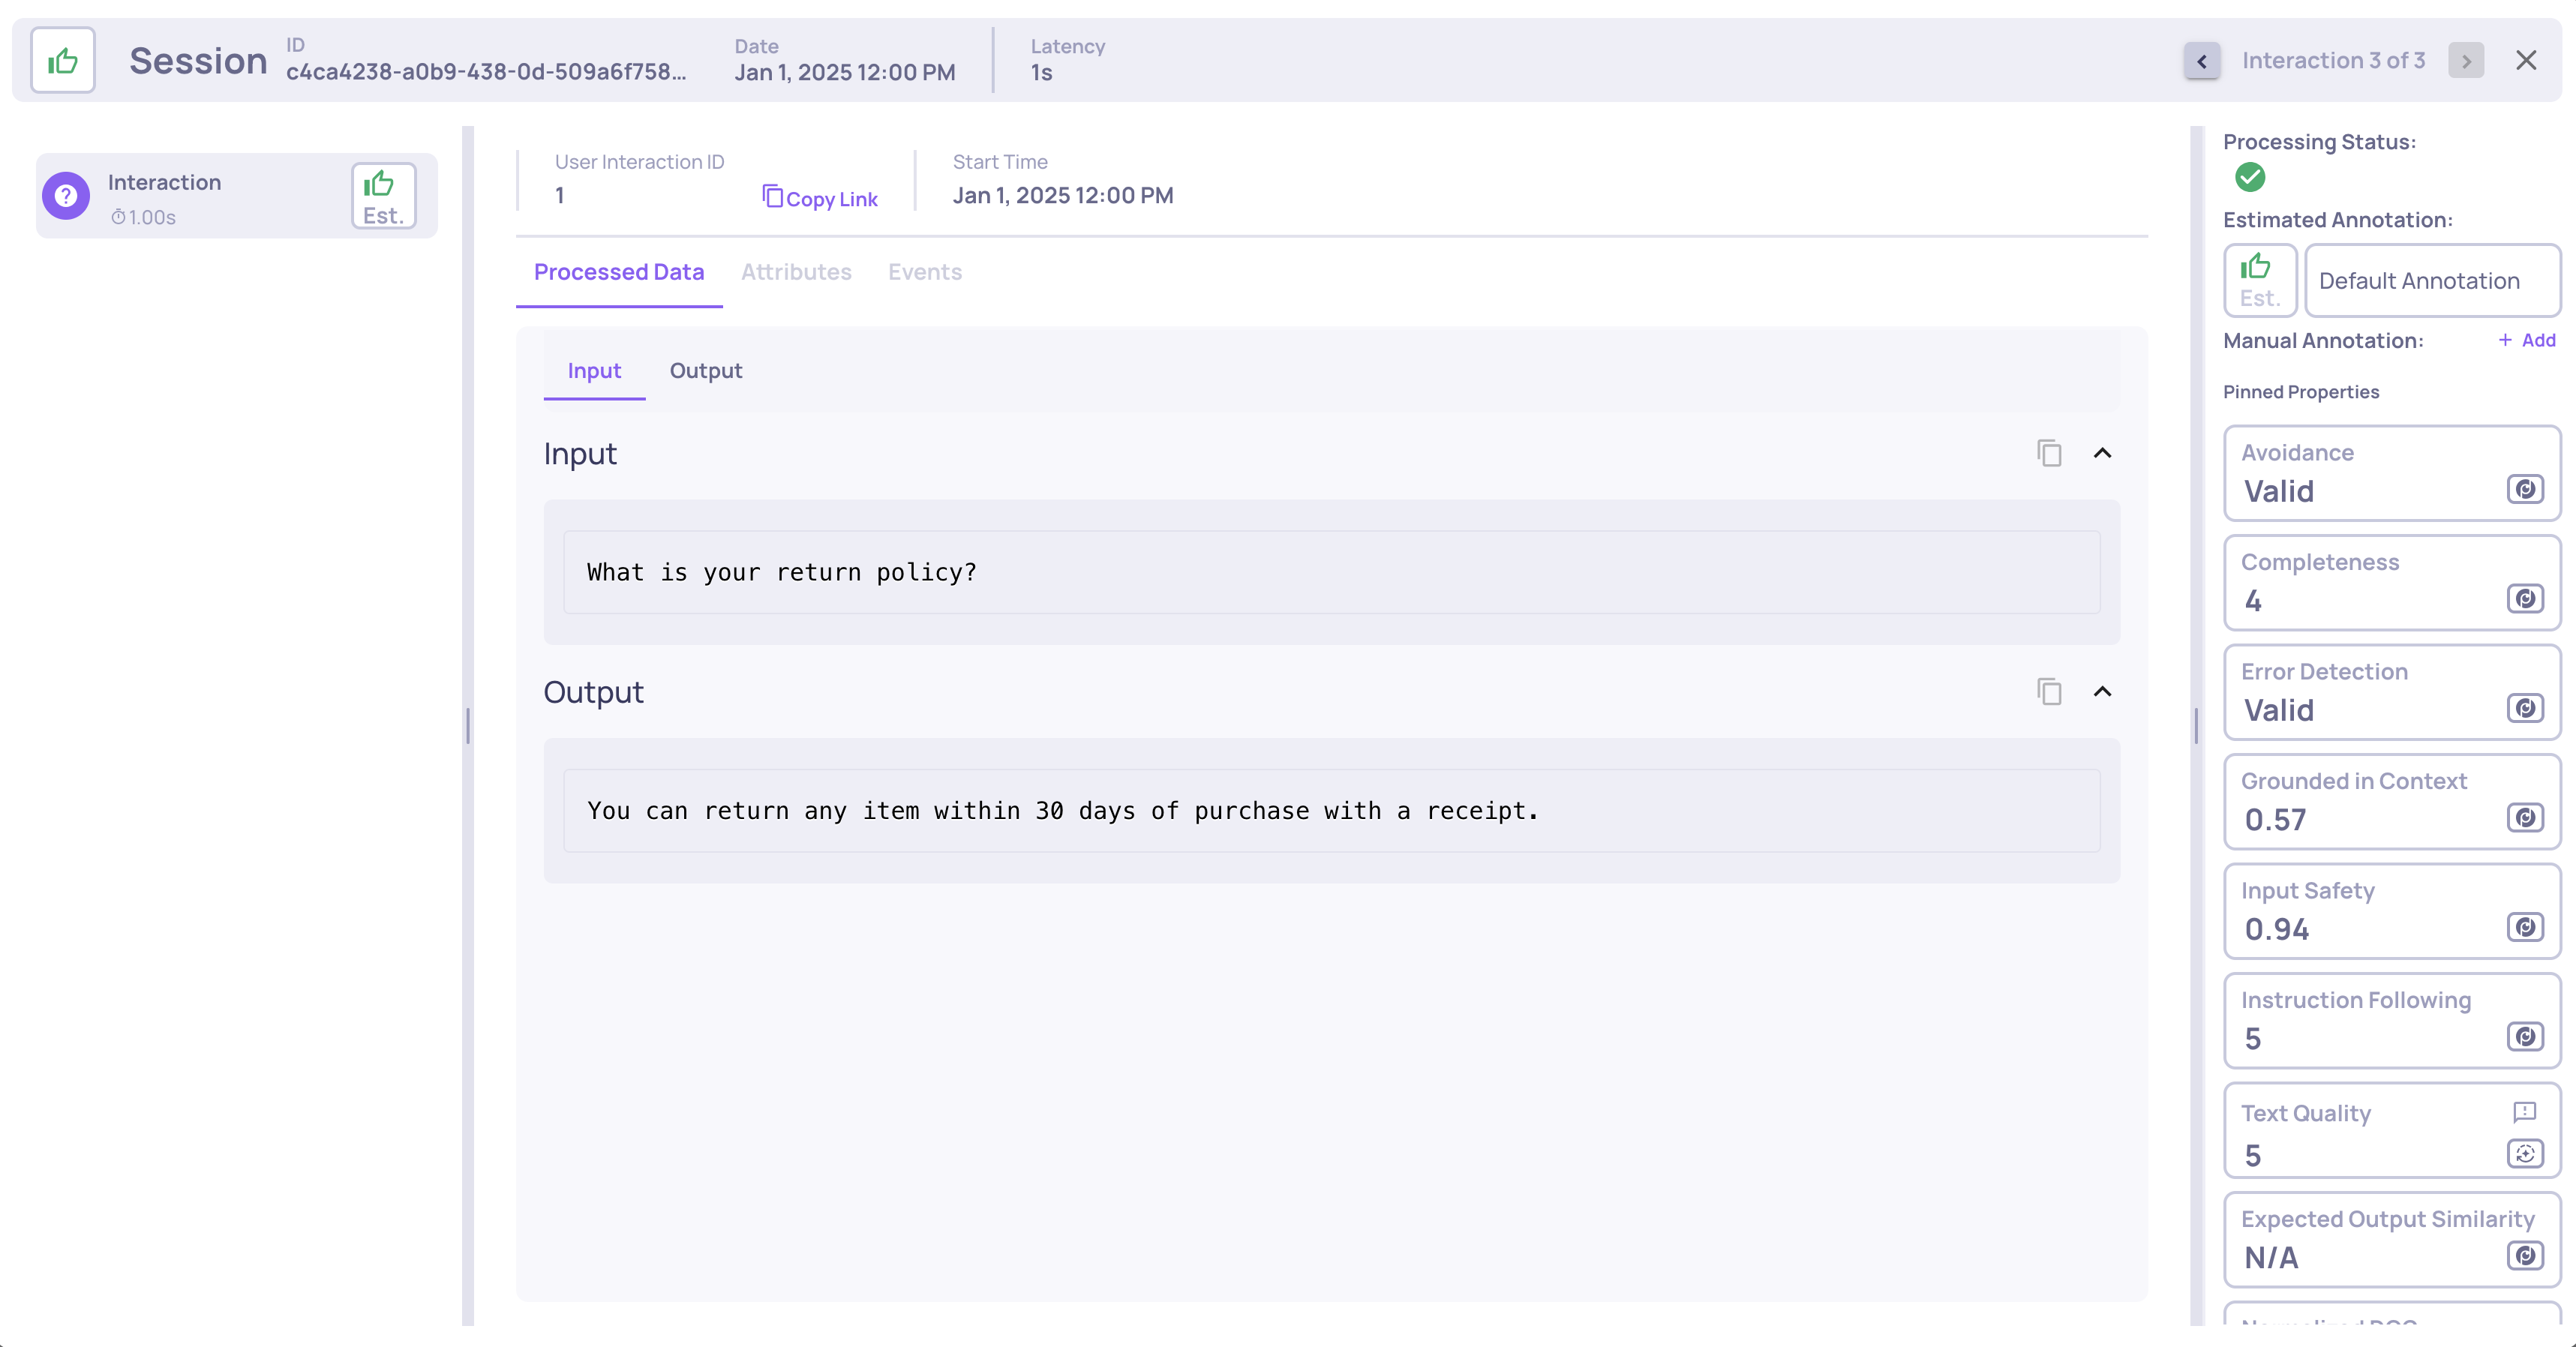Click the Avoidance property icon

coord(2524,490)
